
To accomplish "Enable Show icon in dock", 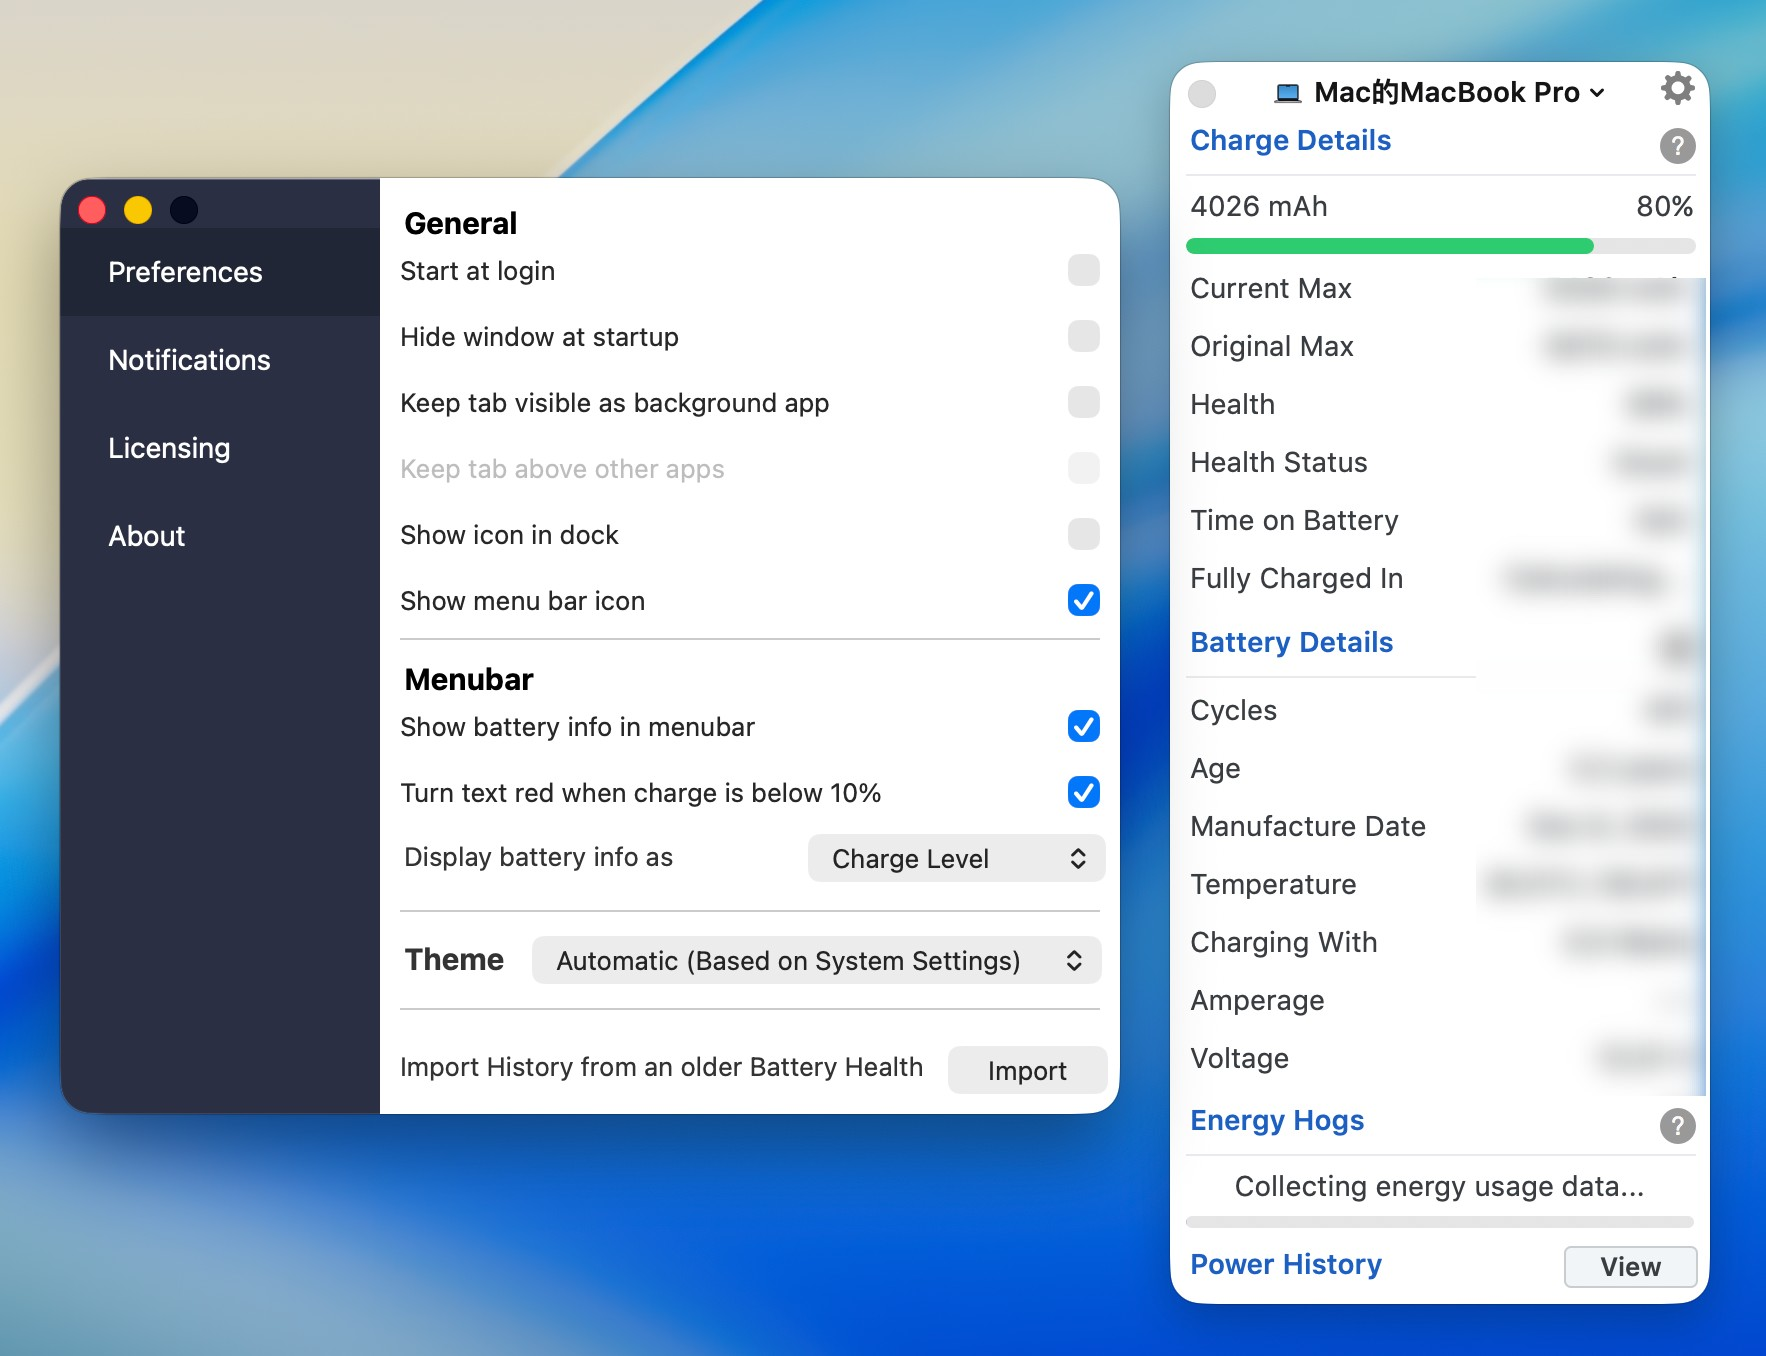I will (x=1083, y=535).
